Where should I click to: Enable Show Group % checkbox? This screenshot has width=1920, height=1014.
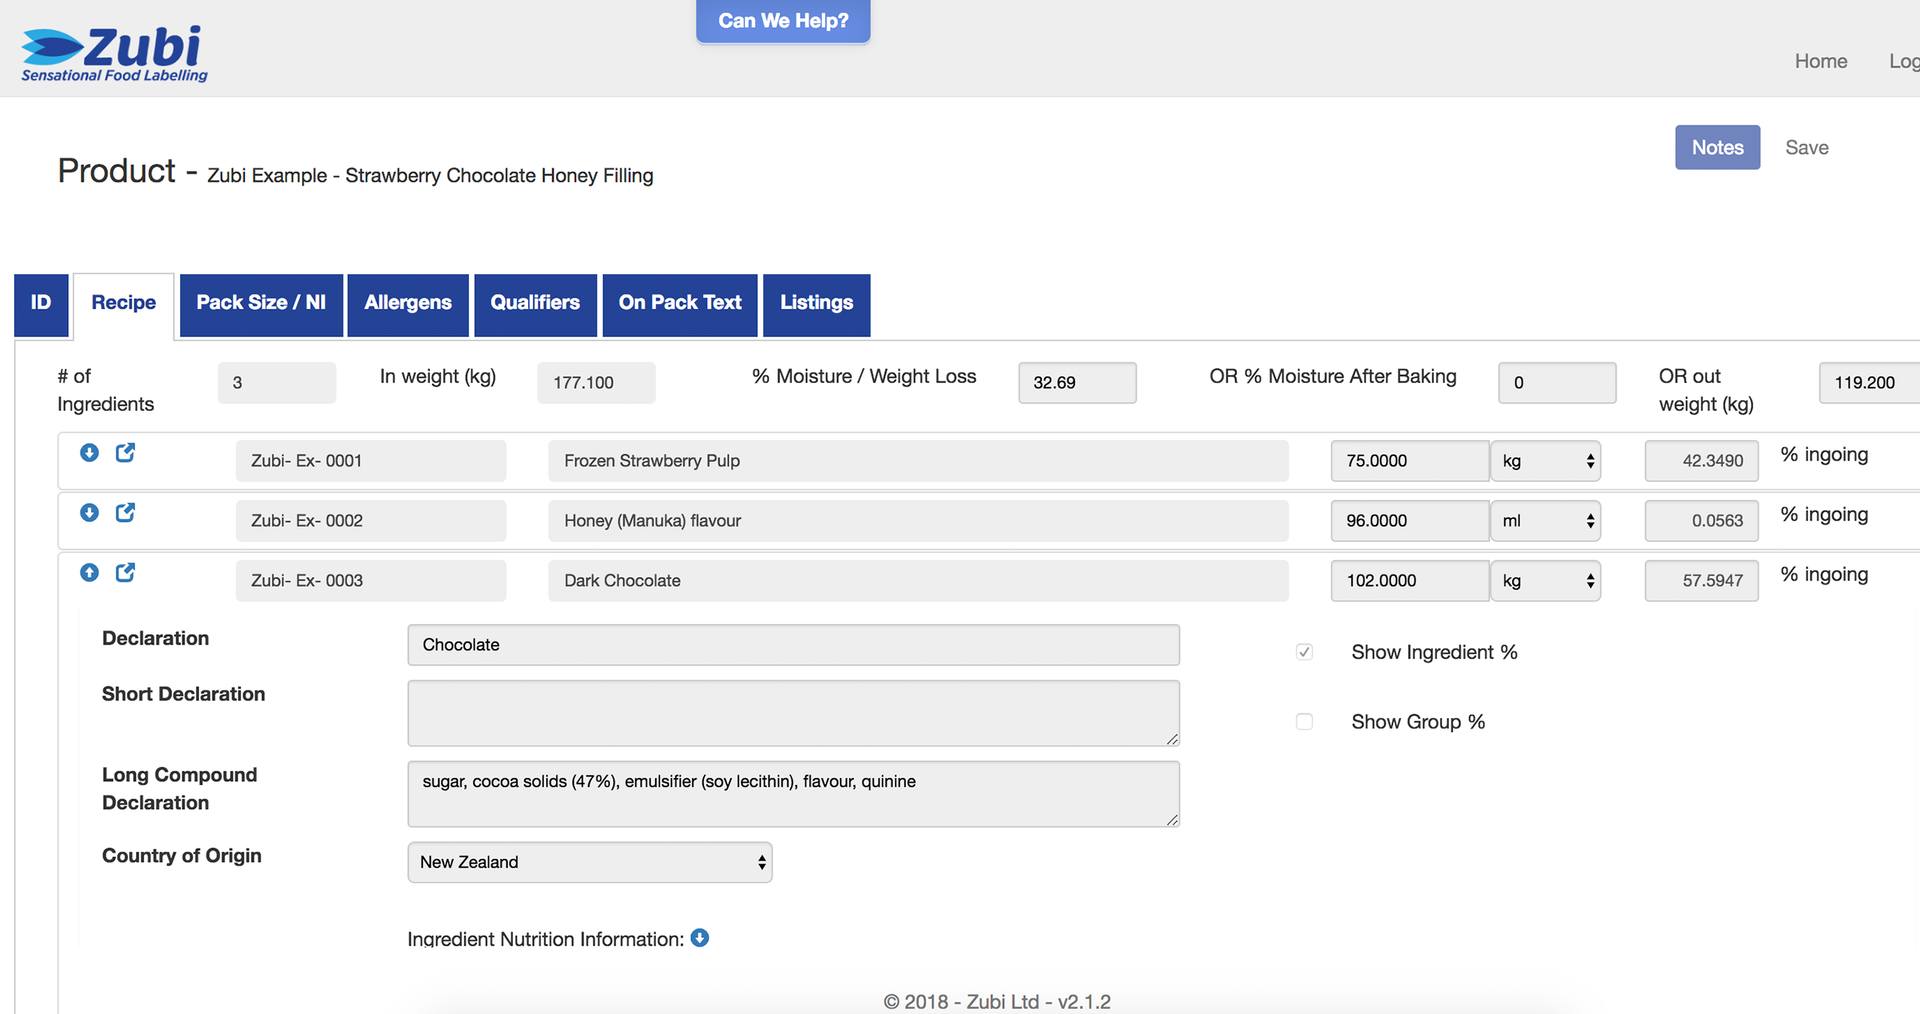pyautogui.click(x=1304, y=722)
